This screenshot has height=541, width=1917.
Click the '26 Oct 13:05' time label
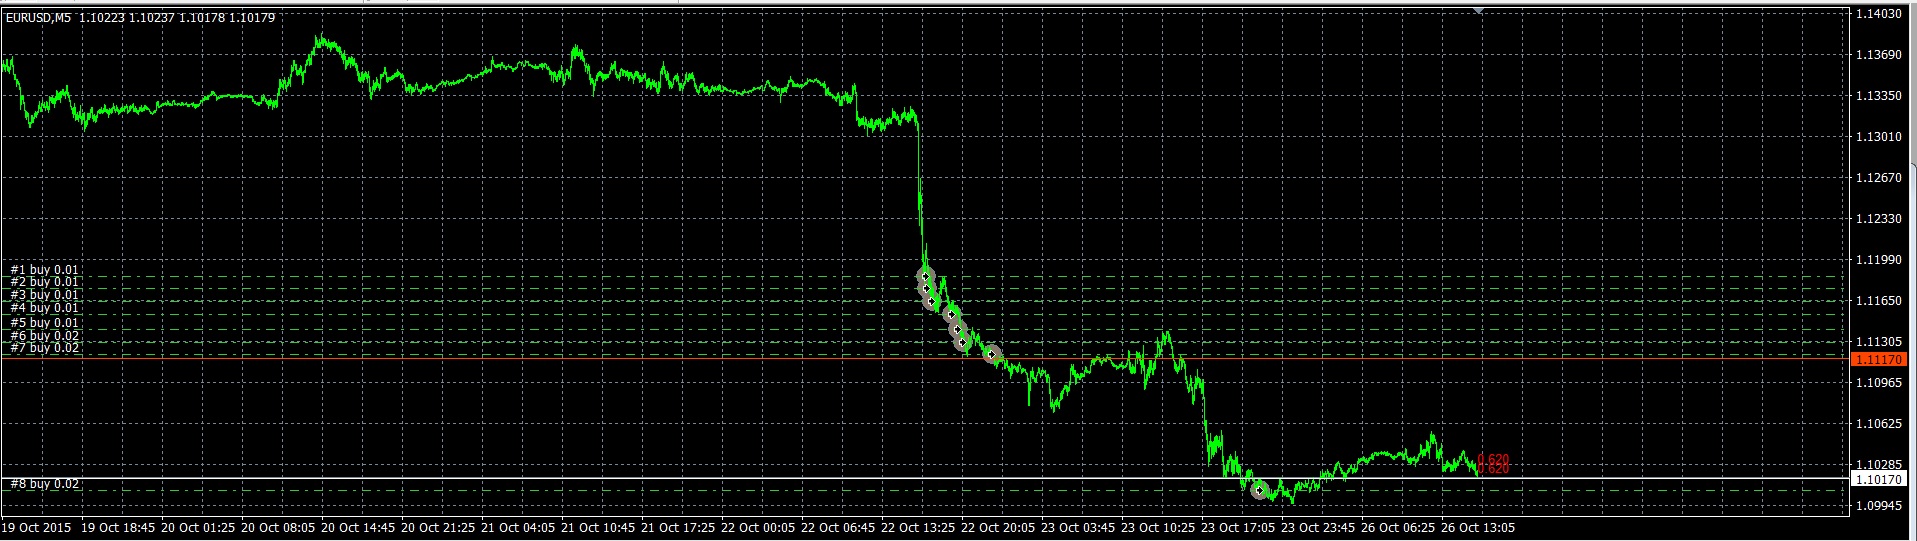pyautogui.click(x=1480, y=528)
